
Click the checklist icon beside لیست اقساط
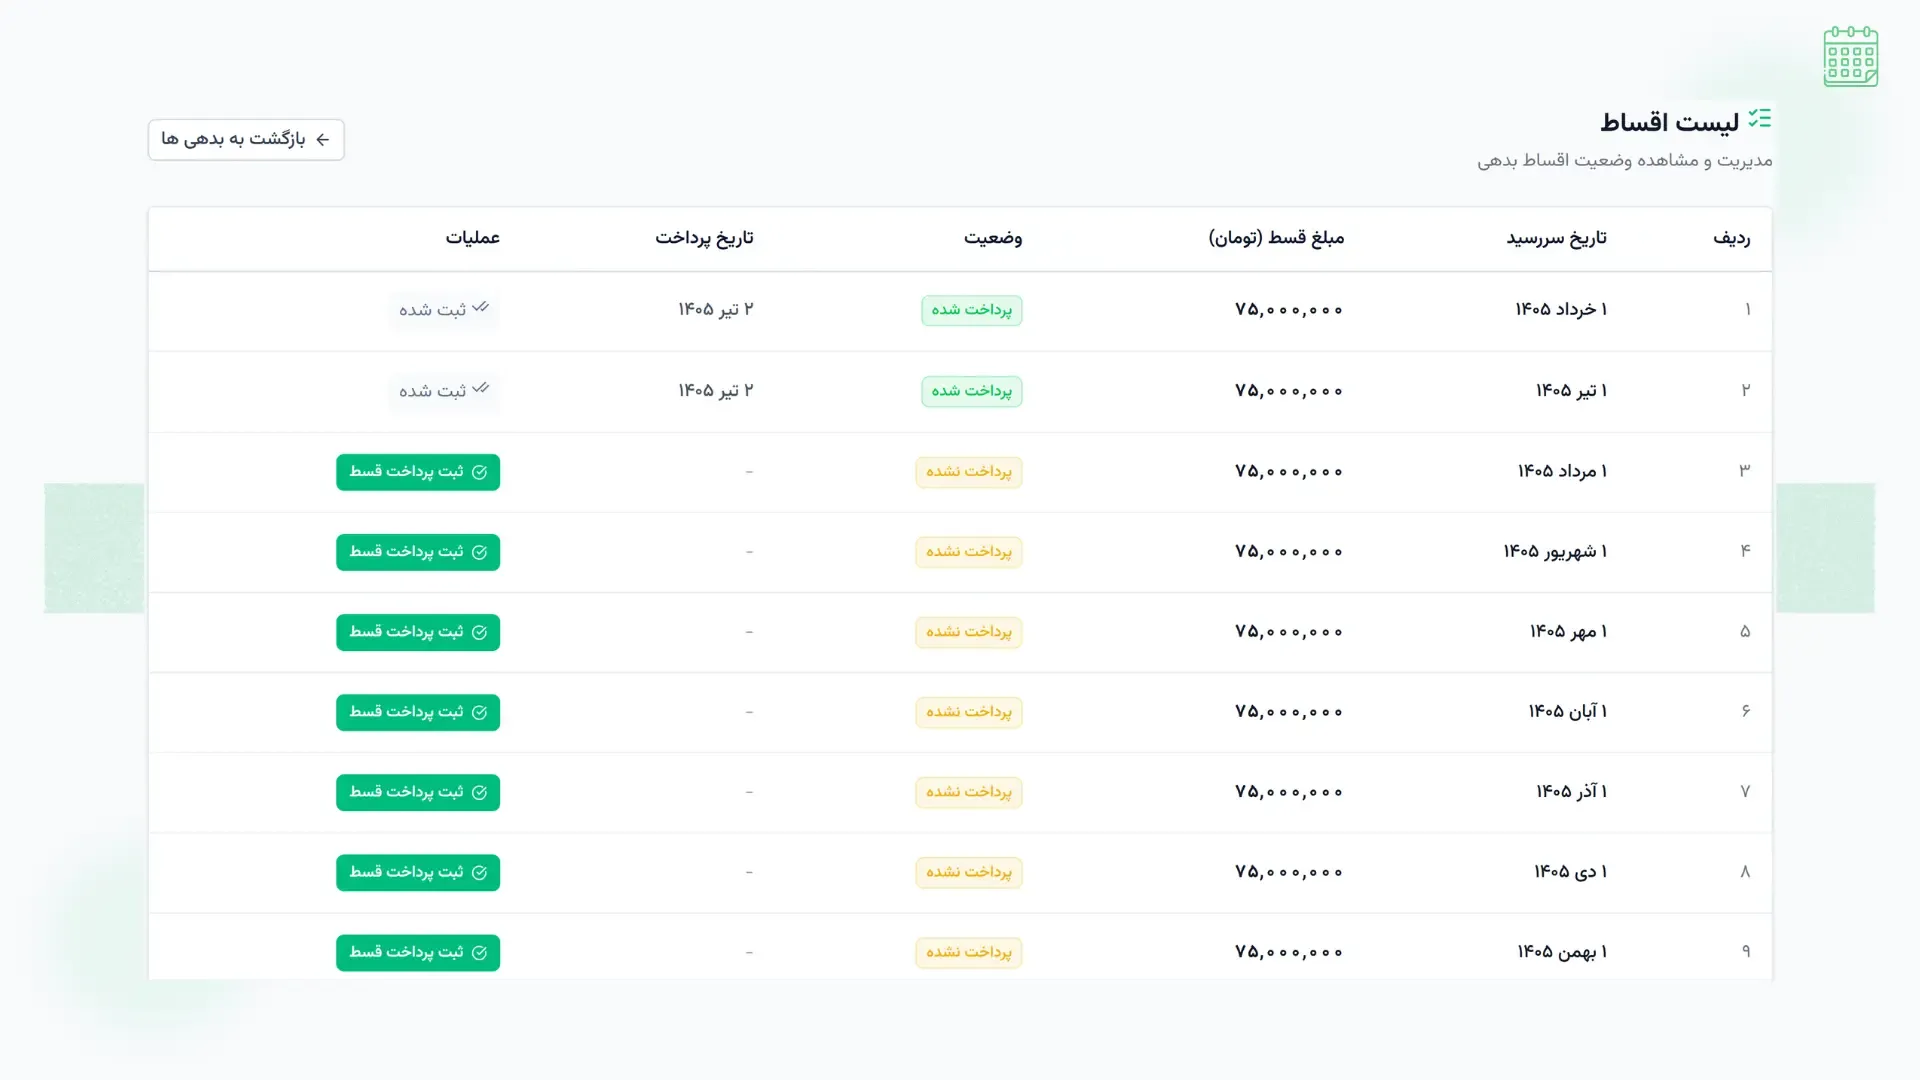tap(1760, 119)
